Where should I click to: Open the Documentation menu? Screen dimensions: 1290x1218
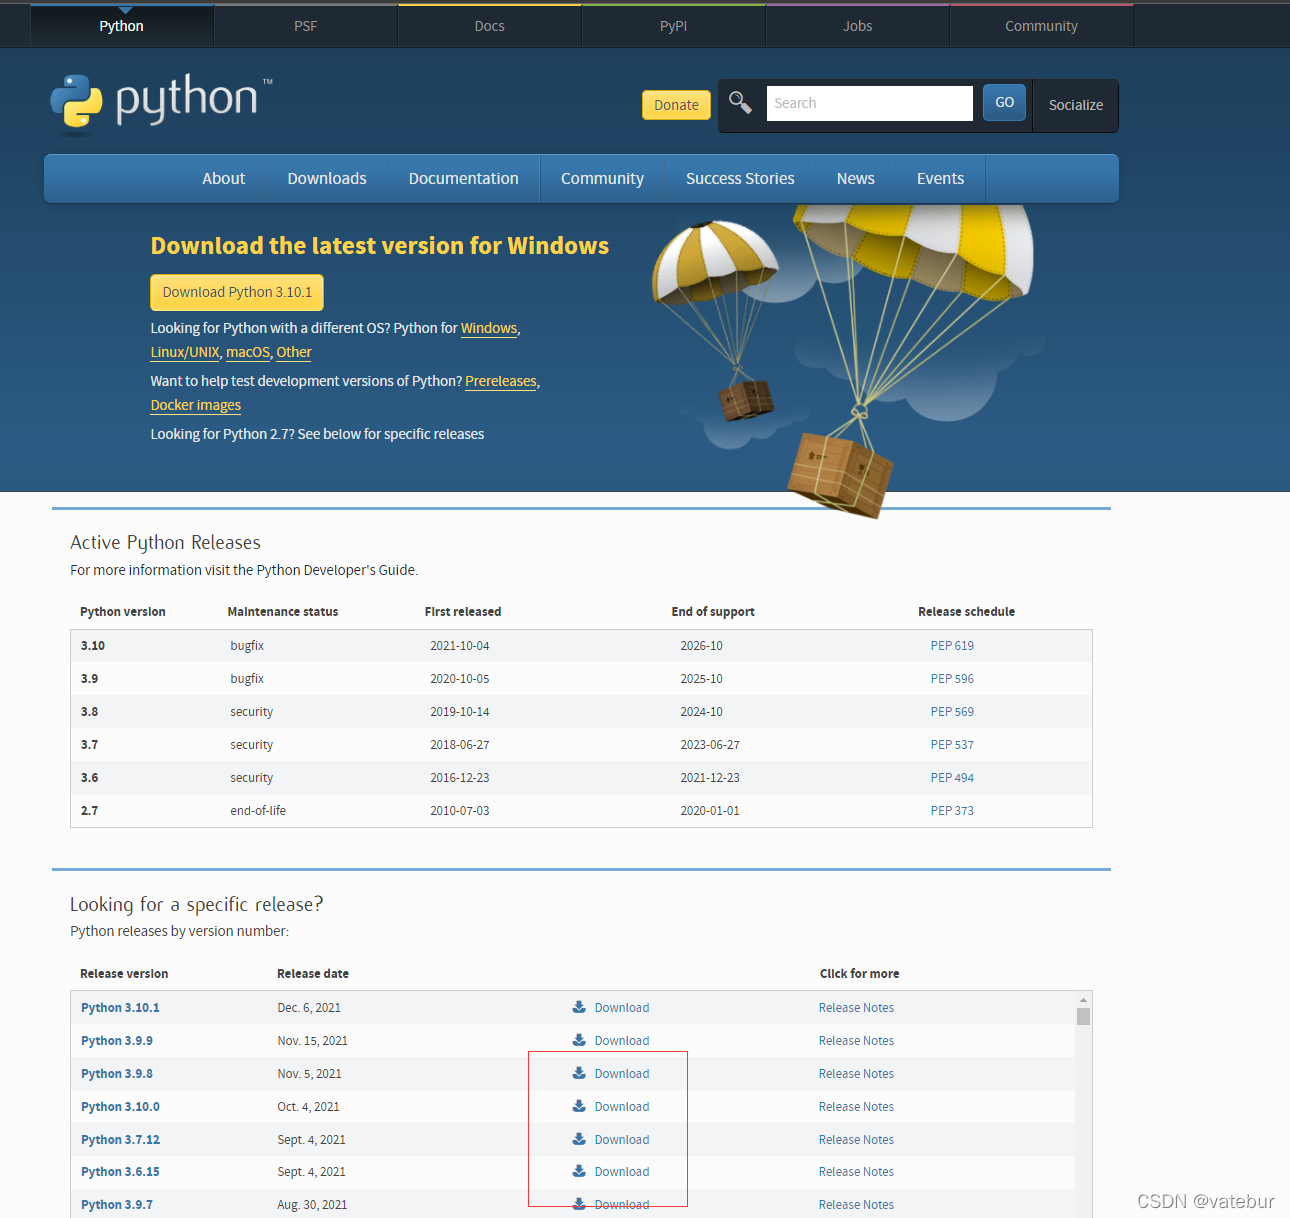point(464,179)
